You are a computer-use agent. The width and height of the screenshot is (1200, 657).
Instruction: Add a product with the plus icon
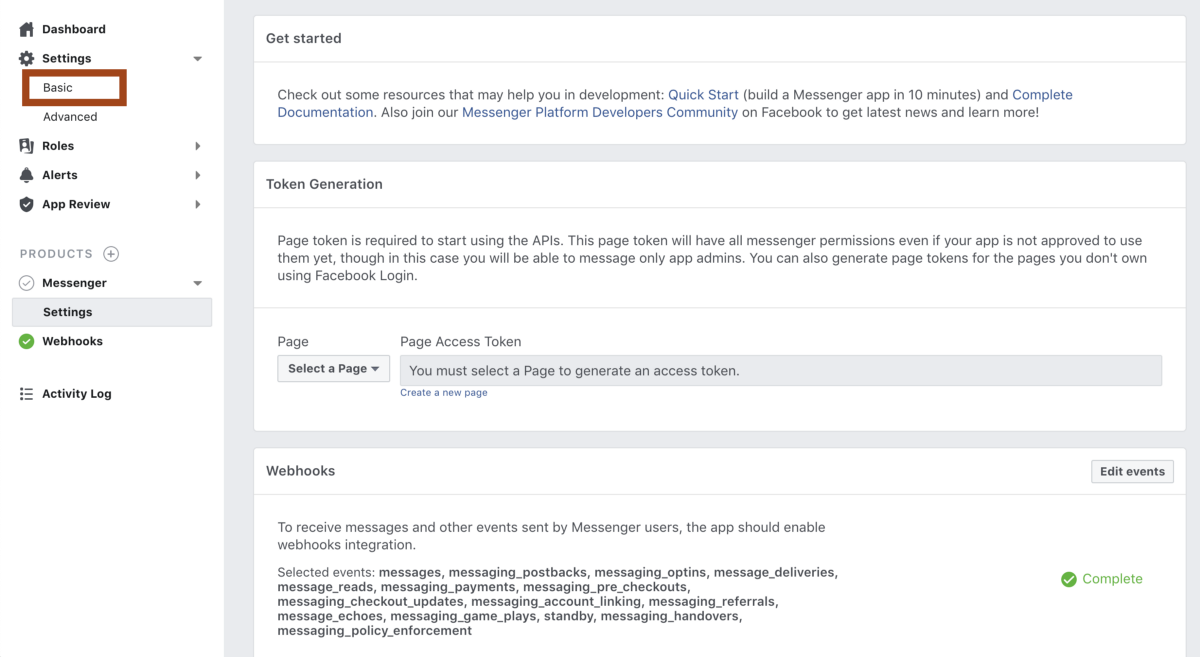111,254
